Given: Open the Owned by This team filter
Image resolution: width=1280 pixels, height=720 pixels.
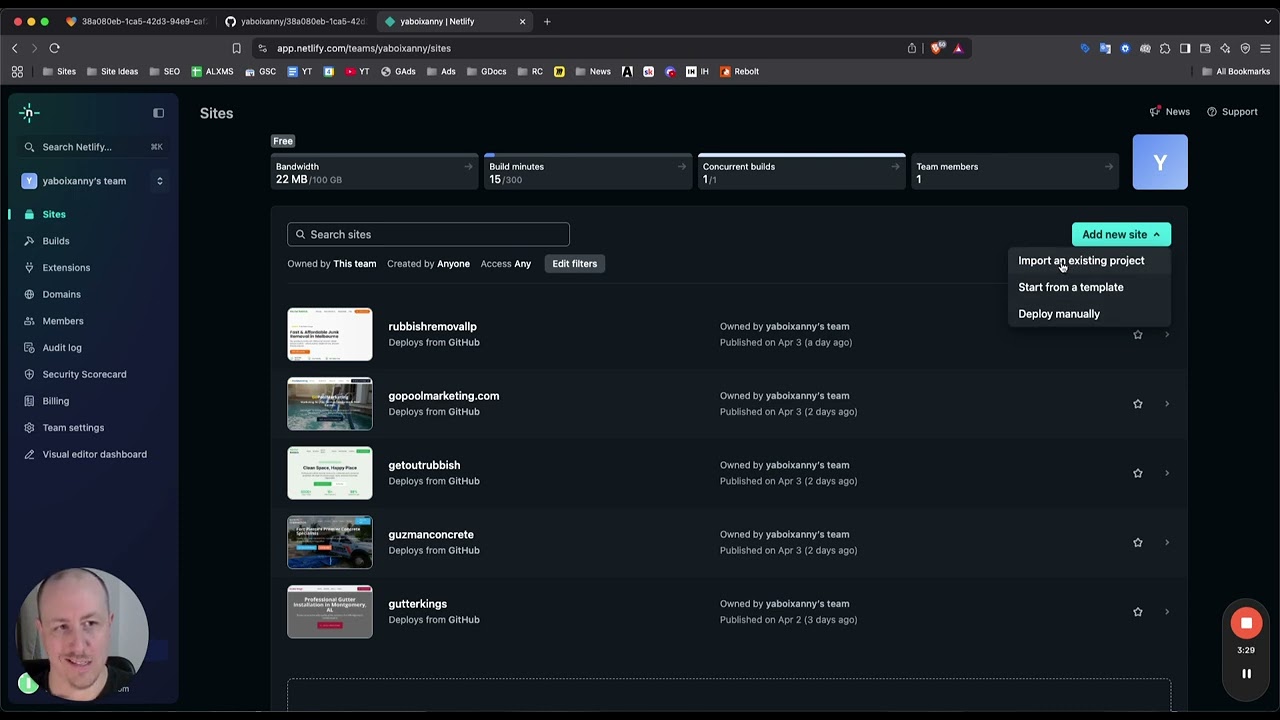Looking at the screenshot, I should [332, 264].
